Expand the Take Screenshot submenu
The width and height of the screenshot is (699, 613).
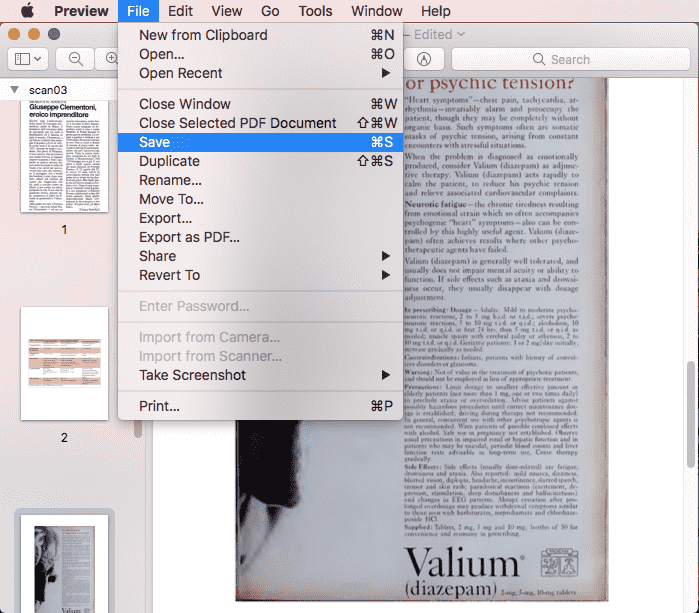tap(260, 375)
